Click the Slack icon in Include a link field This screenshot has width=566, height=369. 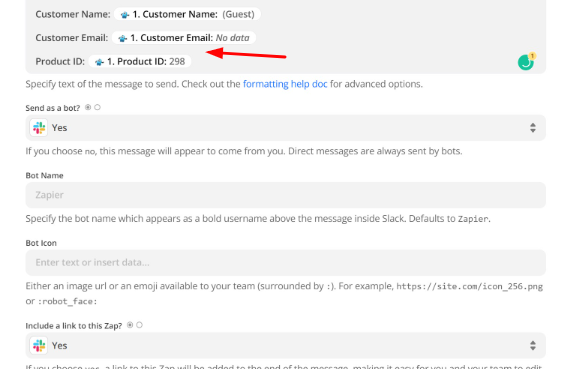click(39, 346)
